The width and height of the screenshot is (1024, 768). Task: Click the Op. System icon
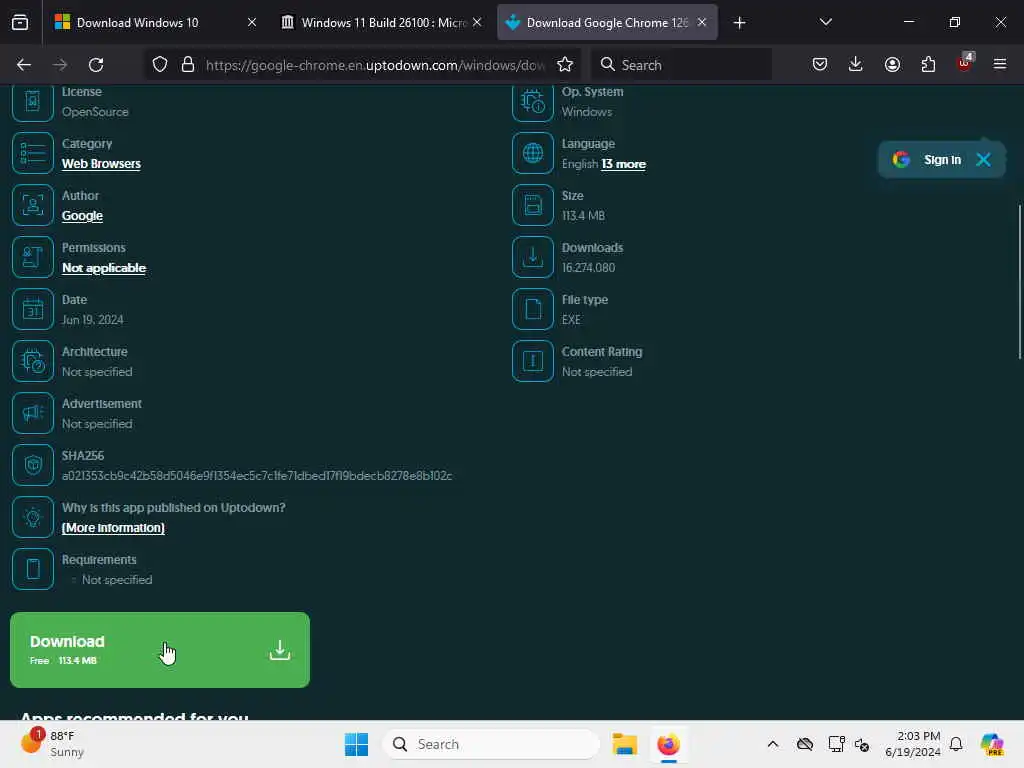point(533,102)
